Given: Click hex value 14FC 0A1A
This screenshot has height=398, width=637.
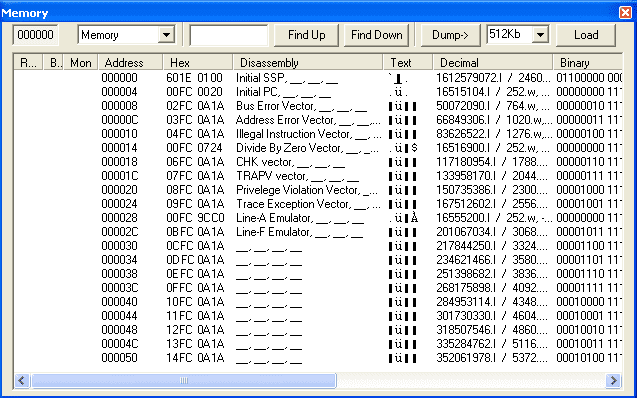Looking at the screenshot, I should [195, 358].
